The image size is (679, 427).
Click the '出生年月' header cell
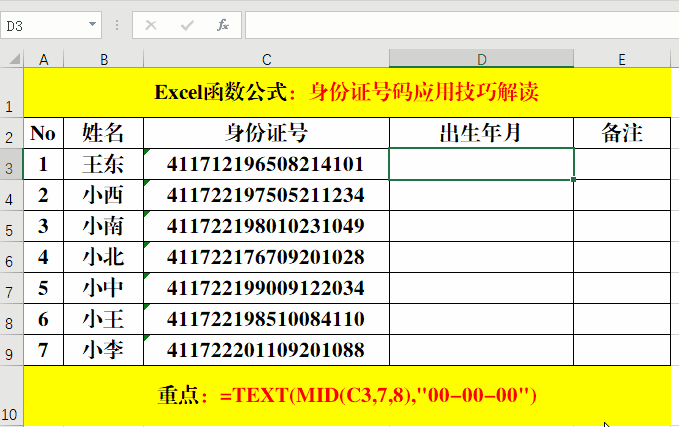click(x=482, y=133)
